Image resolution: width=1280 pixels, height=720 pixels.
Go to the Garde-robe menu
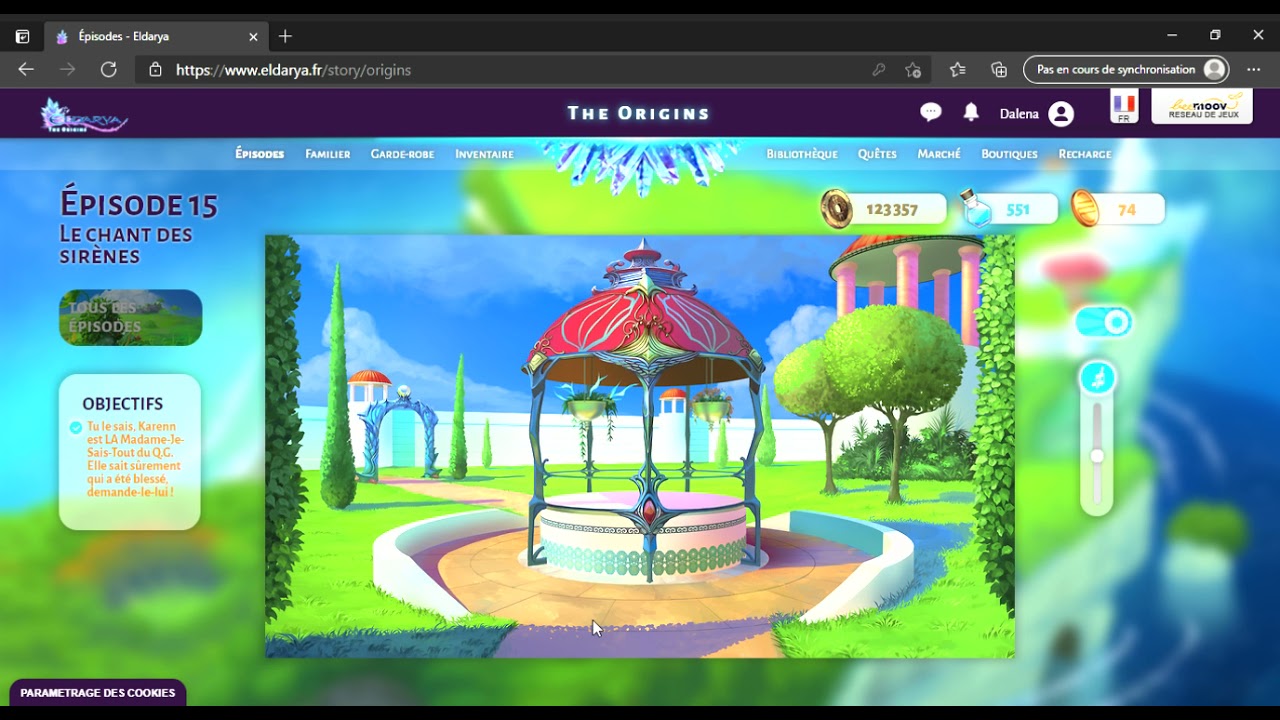tap(402, 154)
